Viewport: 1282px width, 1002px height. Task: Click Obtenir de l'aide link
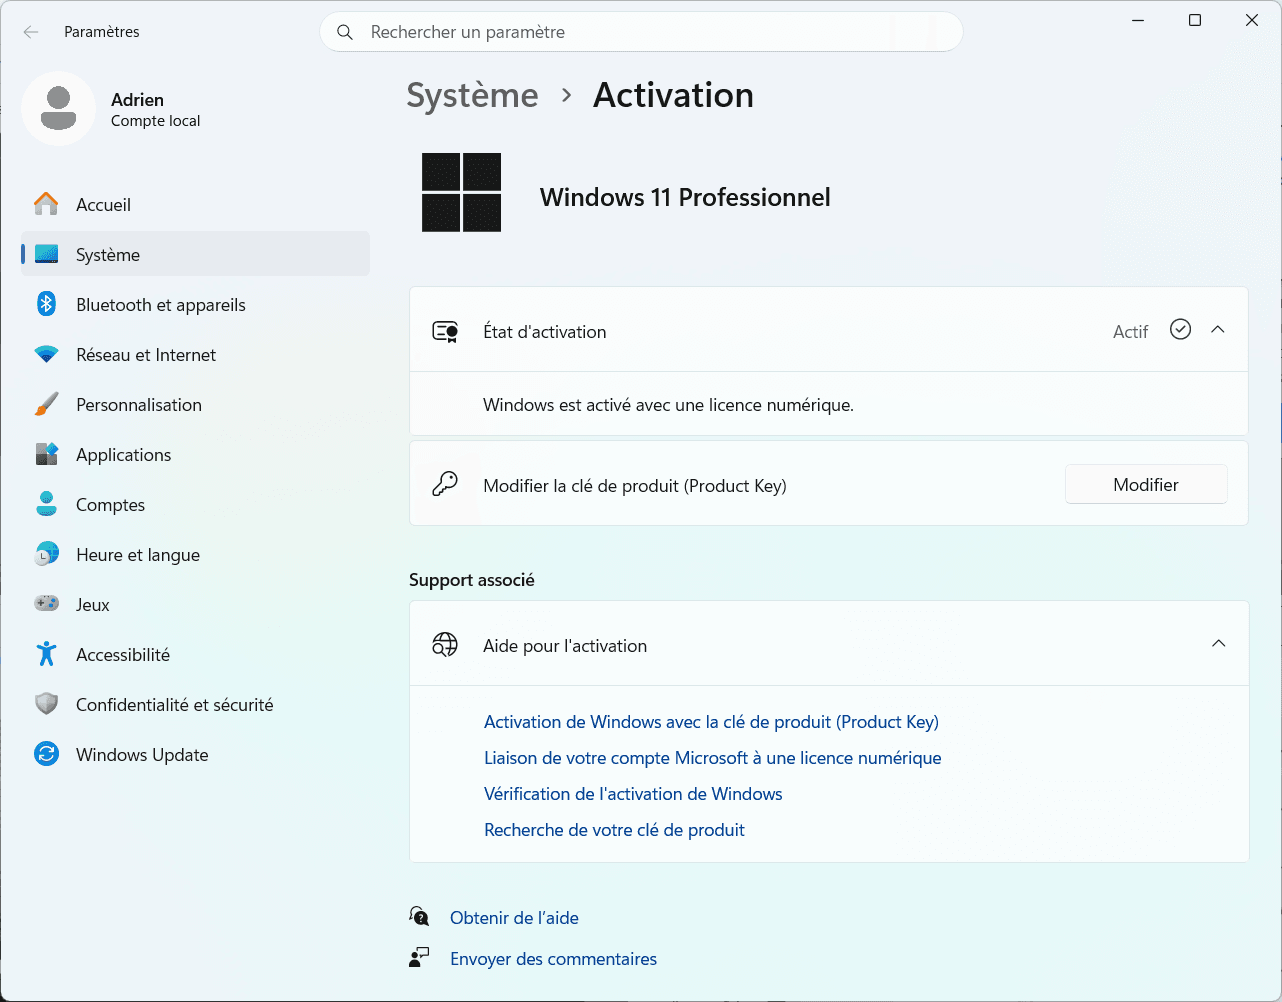514,918
